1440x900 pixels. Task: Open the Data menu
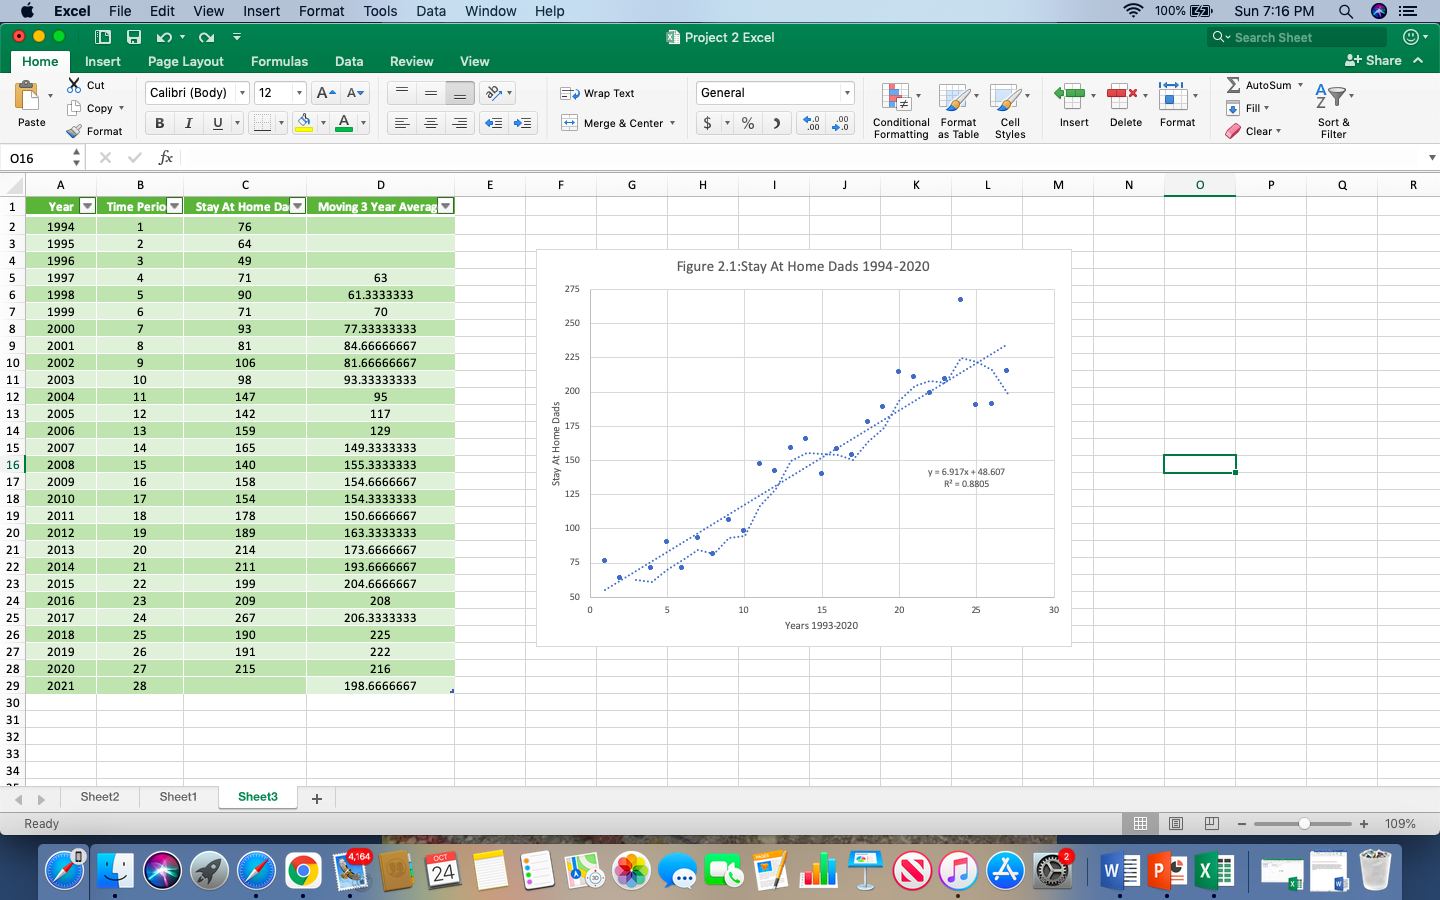pos(430,11)
